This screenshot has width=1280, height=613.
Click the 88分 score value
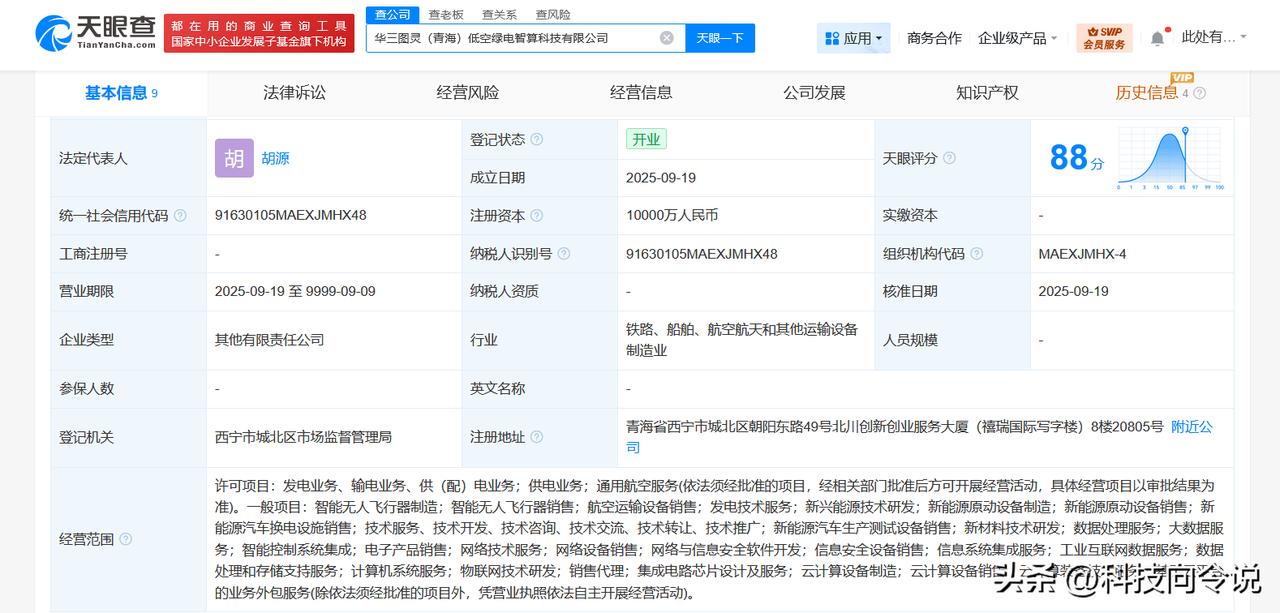[x=1076, y=158]
